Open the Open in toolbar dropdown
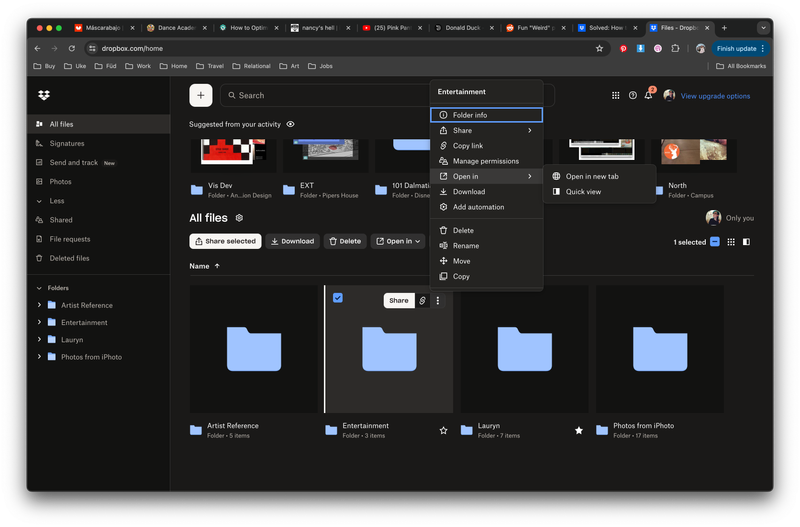800x527 pixels. pos(398,241)
